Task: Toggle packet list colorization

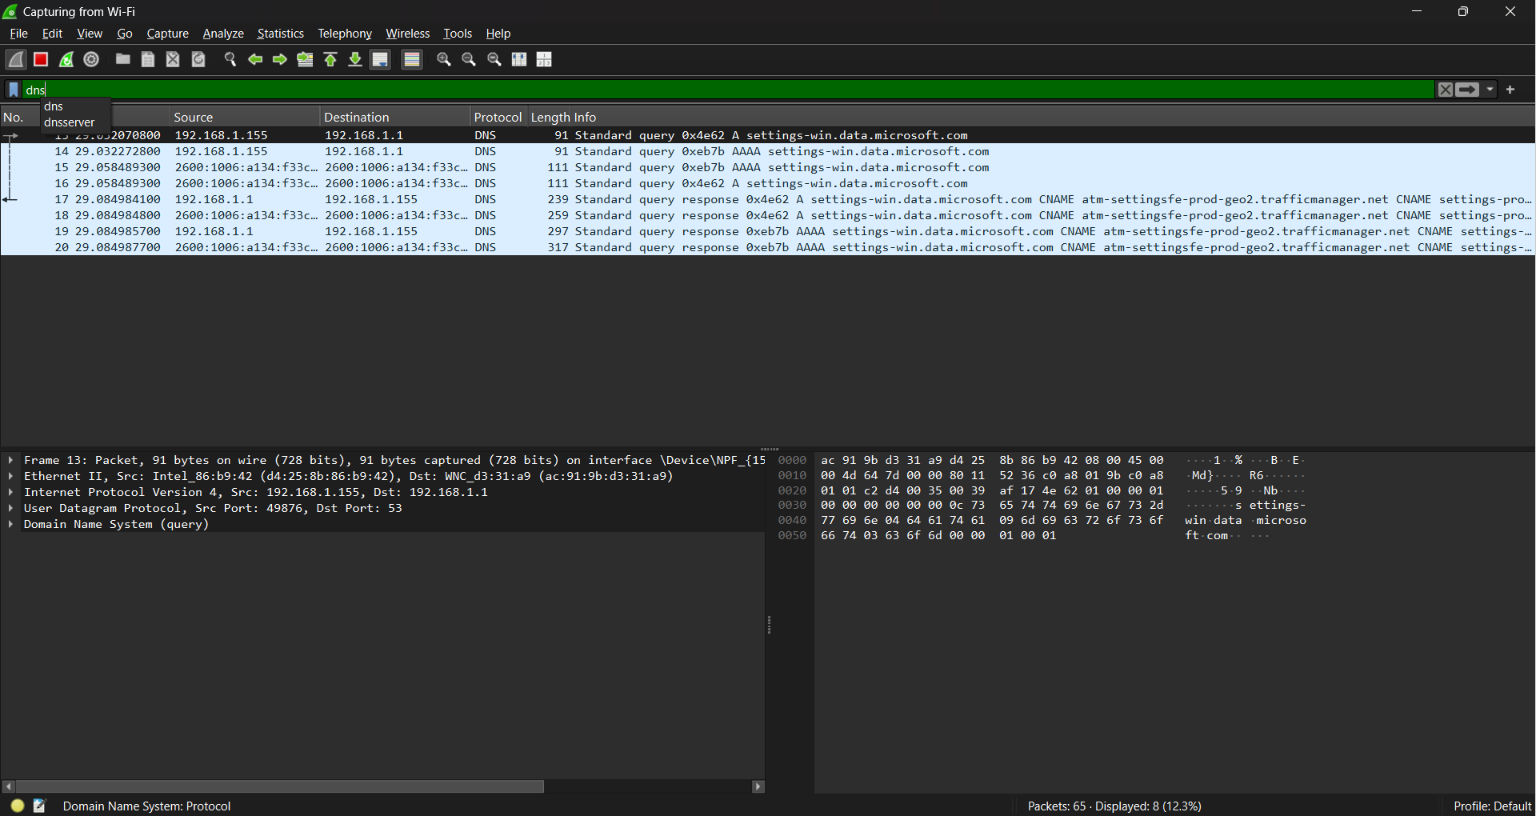Action: coord(412,60)
